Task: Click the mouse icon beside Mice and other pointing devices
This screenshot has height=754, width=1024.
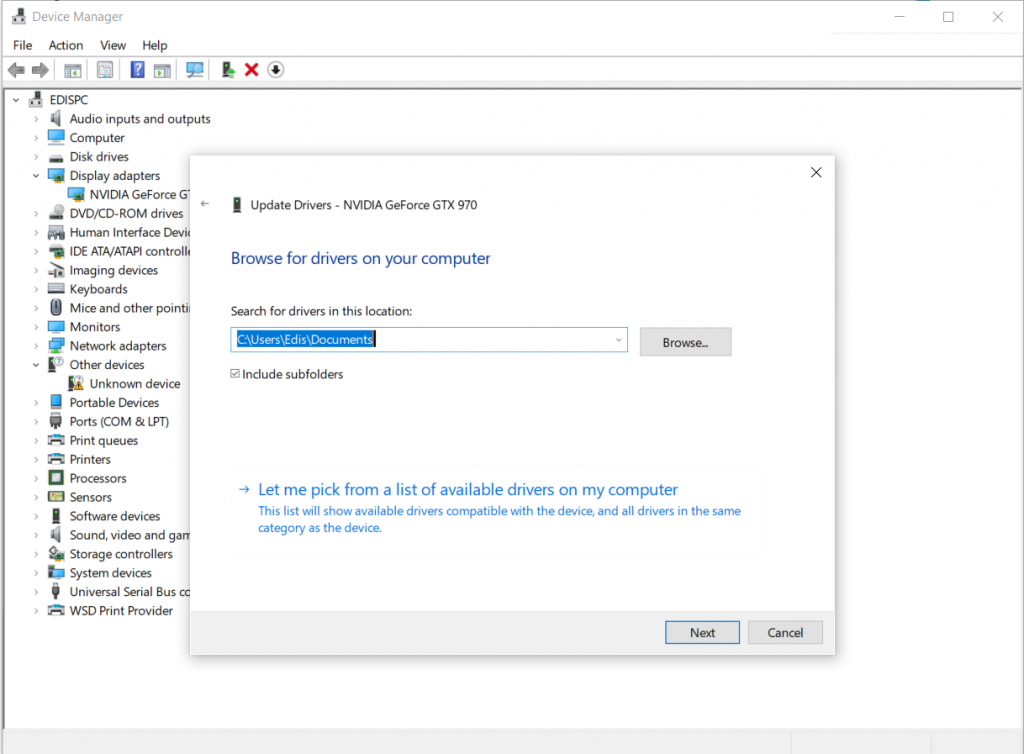Action: point(56,307)
